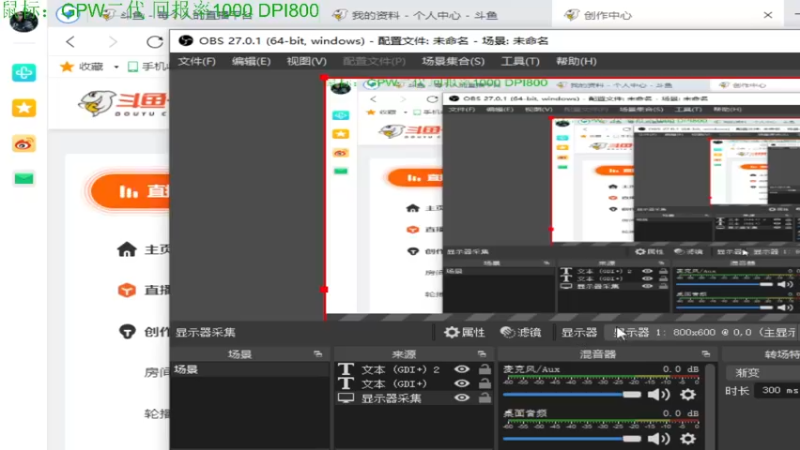Lock the 文本 (GDI+) 2 source
The image size is (800, 450).
pos(485,369)
